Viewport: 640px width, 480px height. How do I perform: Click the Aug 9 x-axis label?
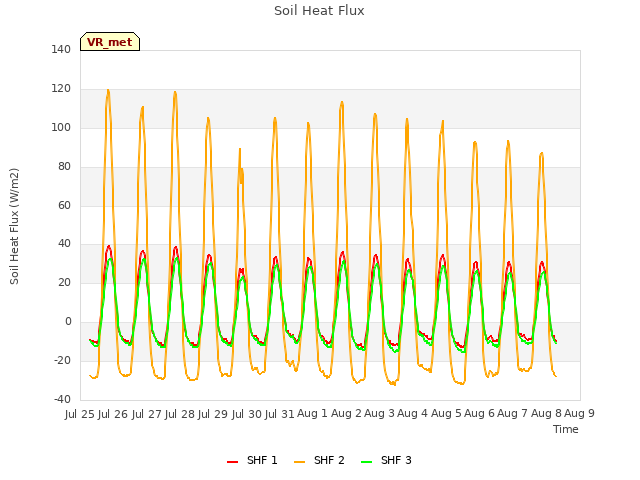[x=579, y=413]
